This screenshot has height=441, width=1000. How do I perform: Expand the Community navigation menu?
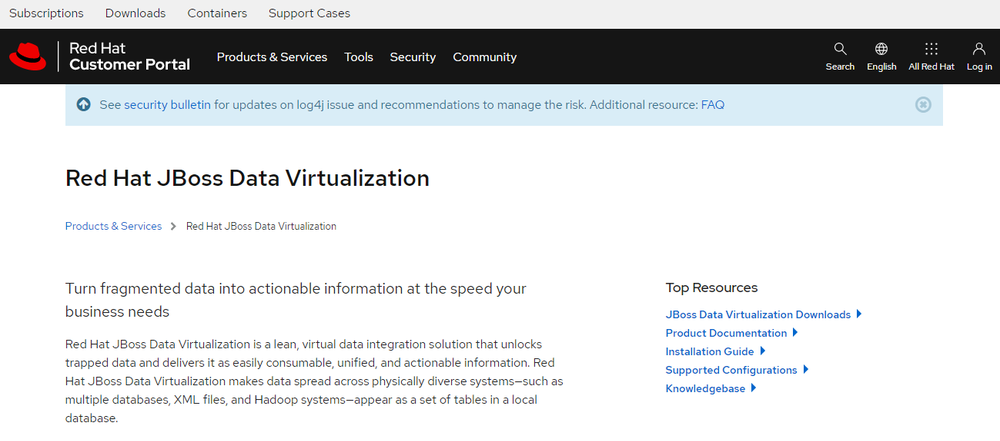click(x=485, y=57)
